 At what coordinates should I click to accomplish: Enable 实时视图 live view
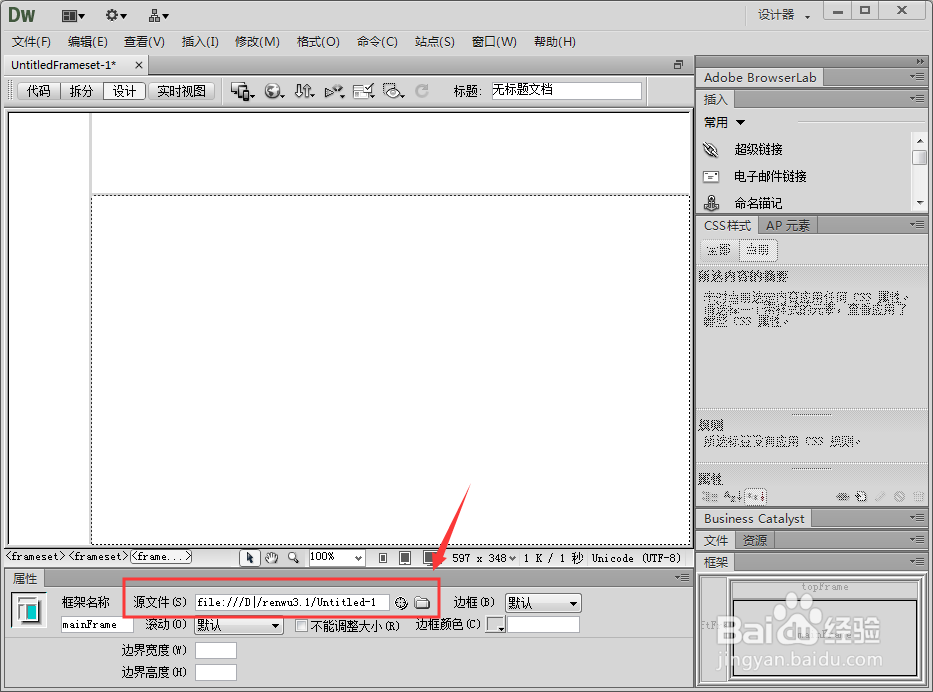coord(181,91)
